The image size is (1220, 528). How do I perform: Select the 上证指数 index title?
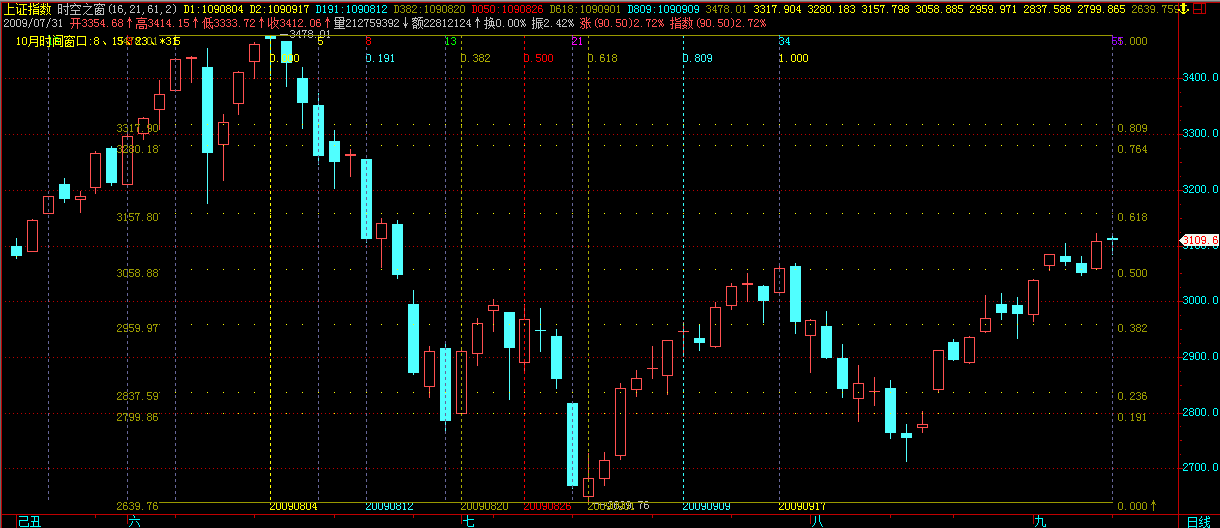click(x=27, y=8)
